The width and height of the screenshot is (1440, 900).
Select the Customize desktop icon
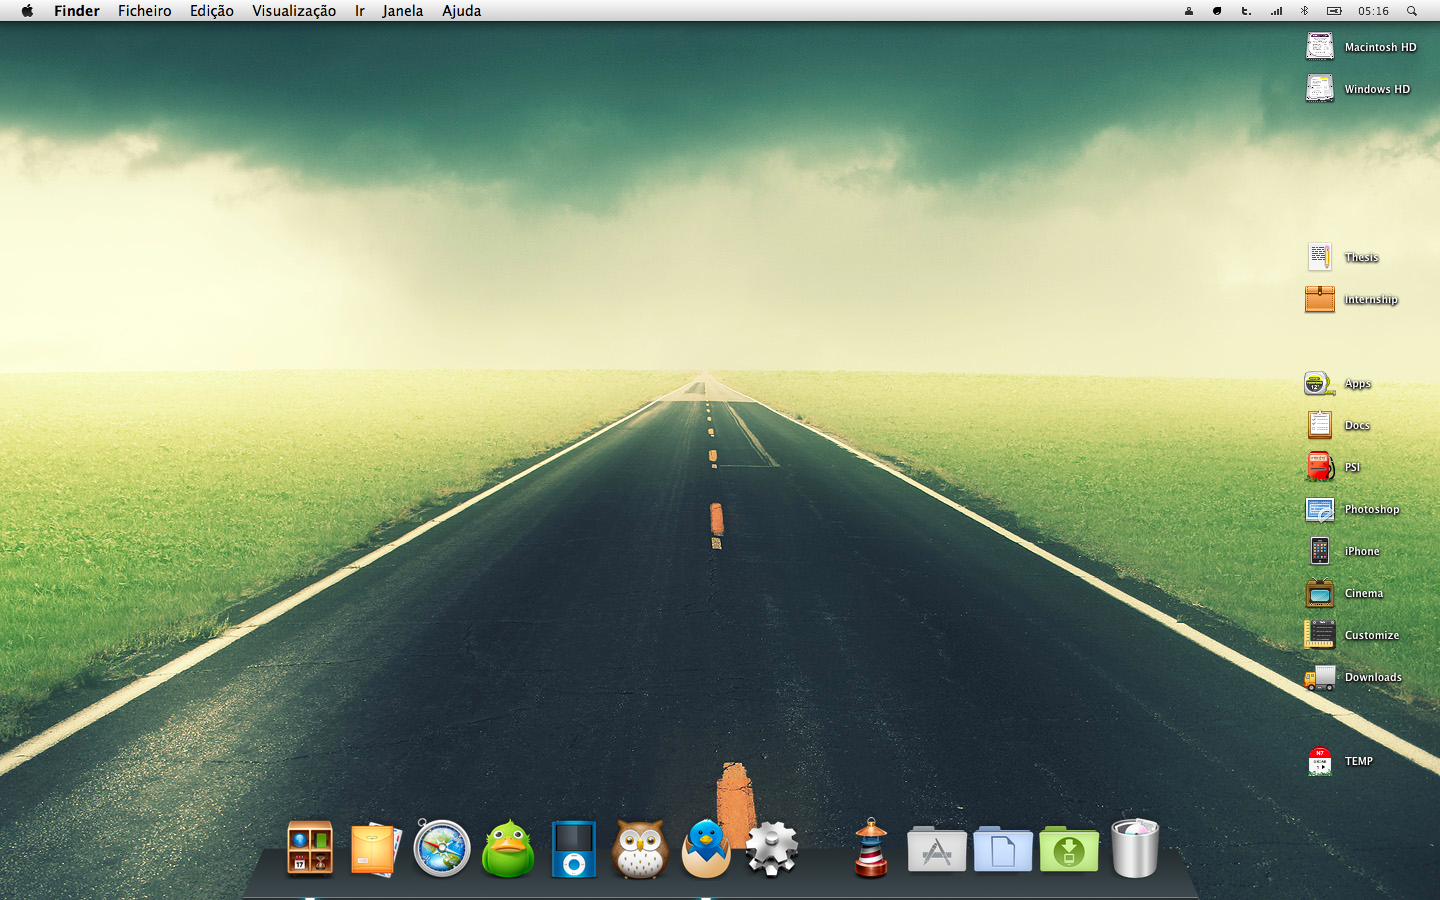(x=1320, y=635)
